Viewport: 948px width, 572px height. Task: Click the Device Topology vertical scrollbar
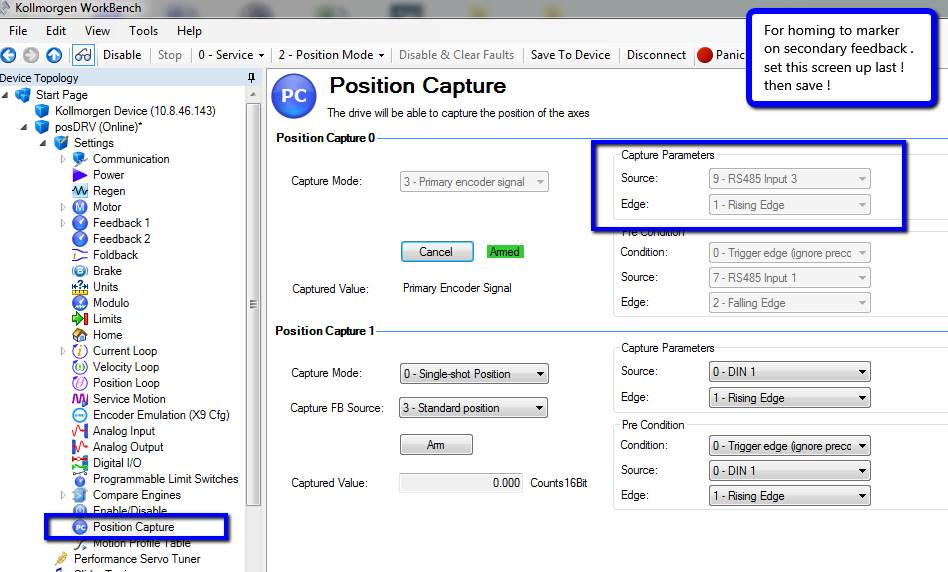pos(253,302)
